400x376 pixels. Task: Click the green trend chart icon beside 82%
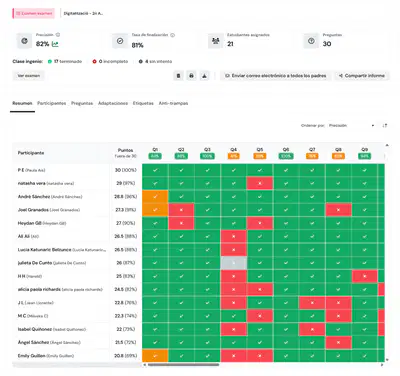click(x=55, y=44)
